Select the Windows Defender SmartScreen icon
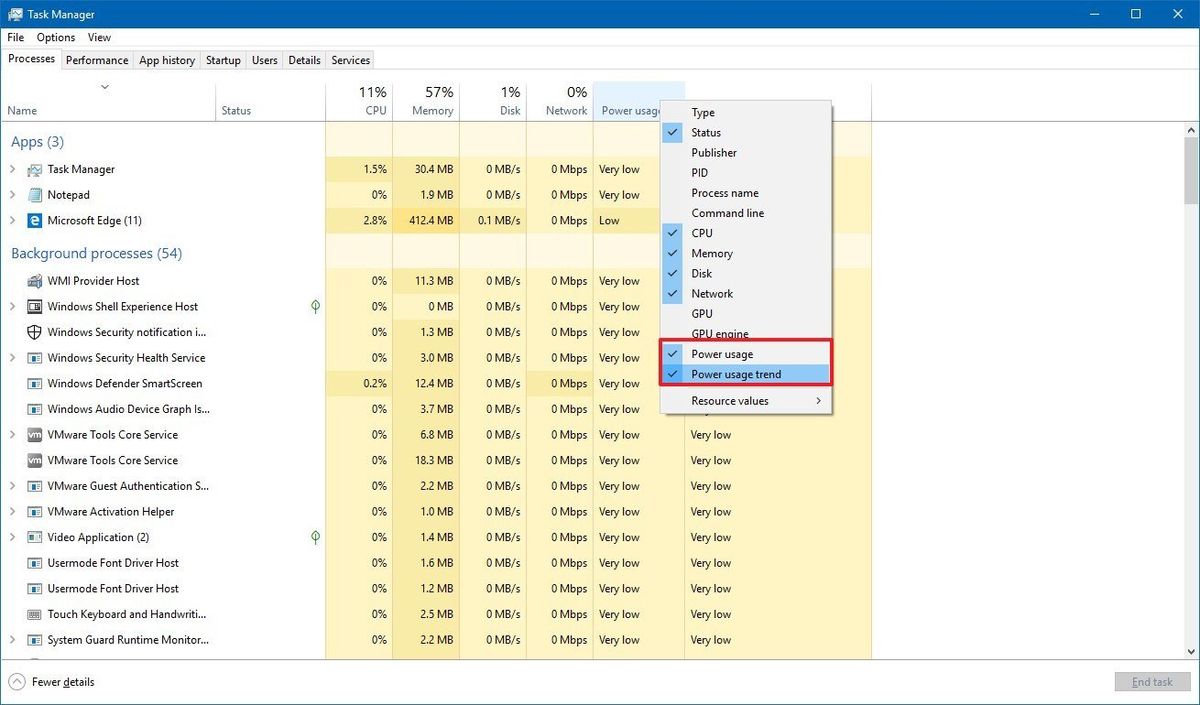Image resolution: width=1200 pixels, height=705 pixels. coord(34,383)
